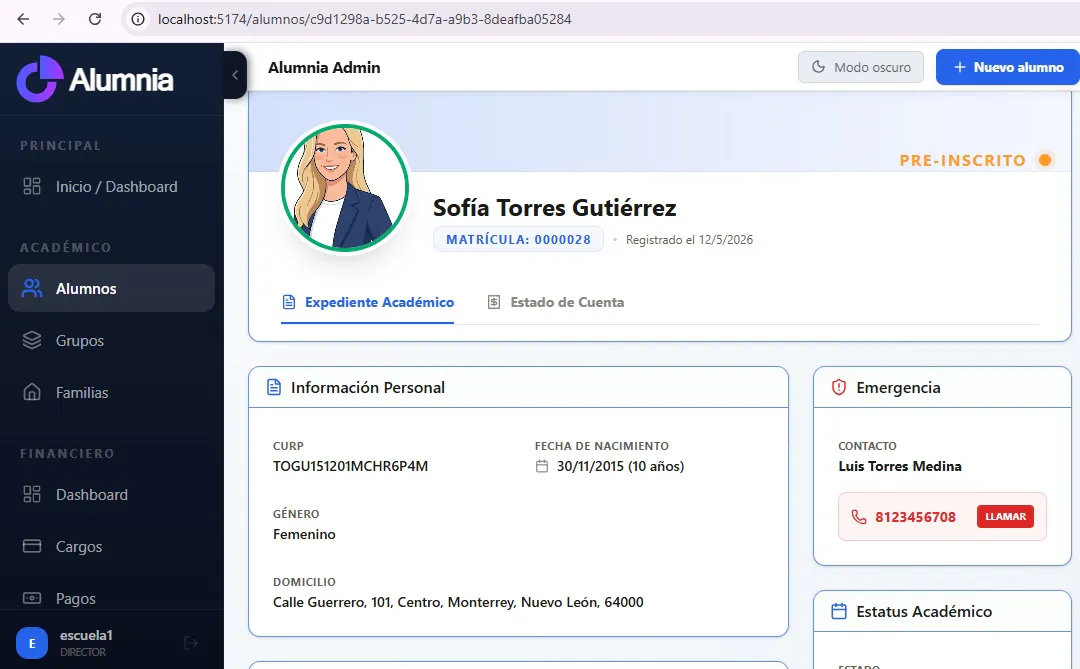The width and height of the screenshot is (1080, 669).
Task: Click the orange status dot indicator
Action: (x=1045, y=160)
